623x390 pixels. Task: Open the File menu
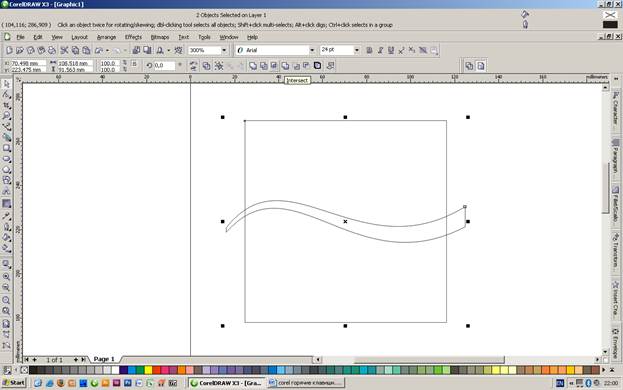pos(20,37)
